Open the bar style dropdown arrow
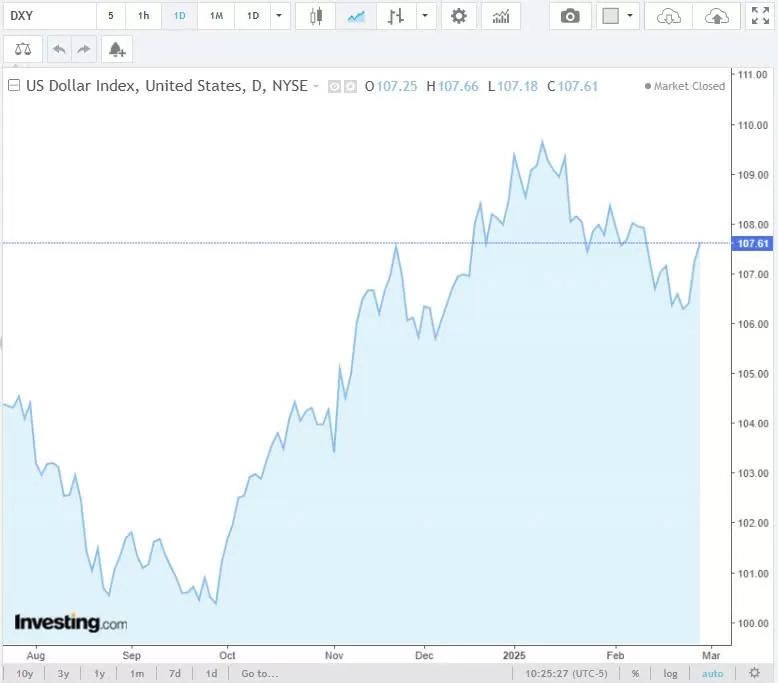The height and width of the screenshot is (683, 778). 426,16
